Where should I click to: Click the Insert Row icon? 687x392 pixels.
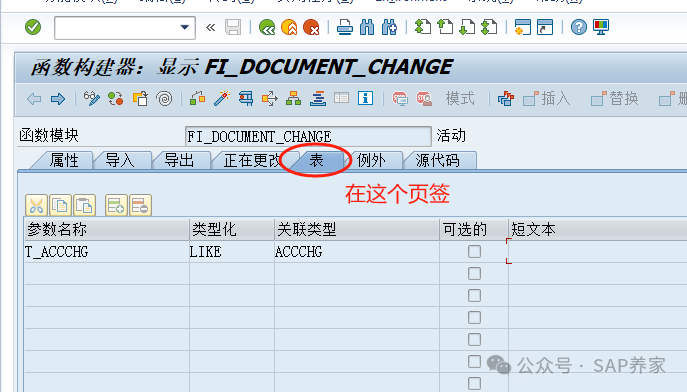pyautogui.click(x=116, y=205)
